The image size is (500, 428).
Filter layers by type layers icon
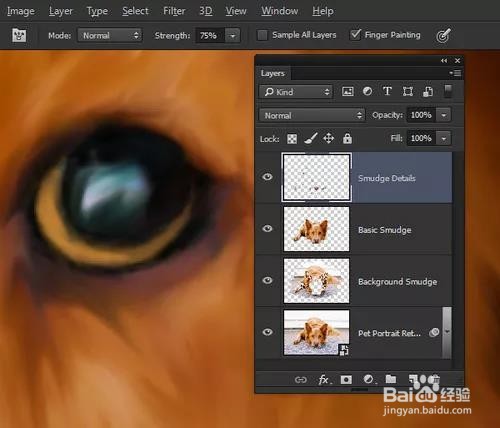(387, 91)
